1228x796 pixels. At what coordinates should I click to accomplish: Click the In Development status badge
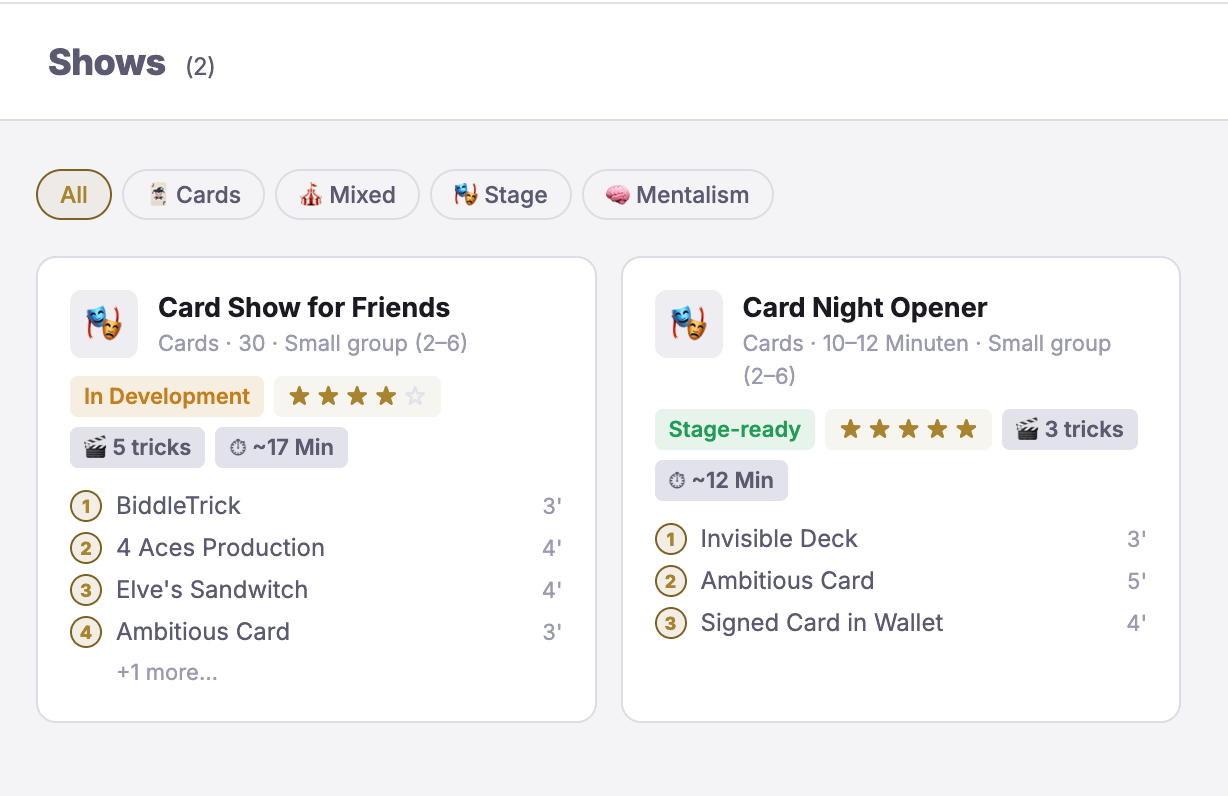[x=167, y=397]
